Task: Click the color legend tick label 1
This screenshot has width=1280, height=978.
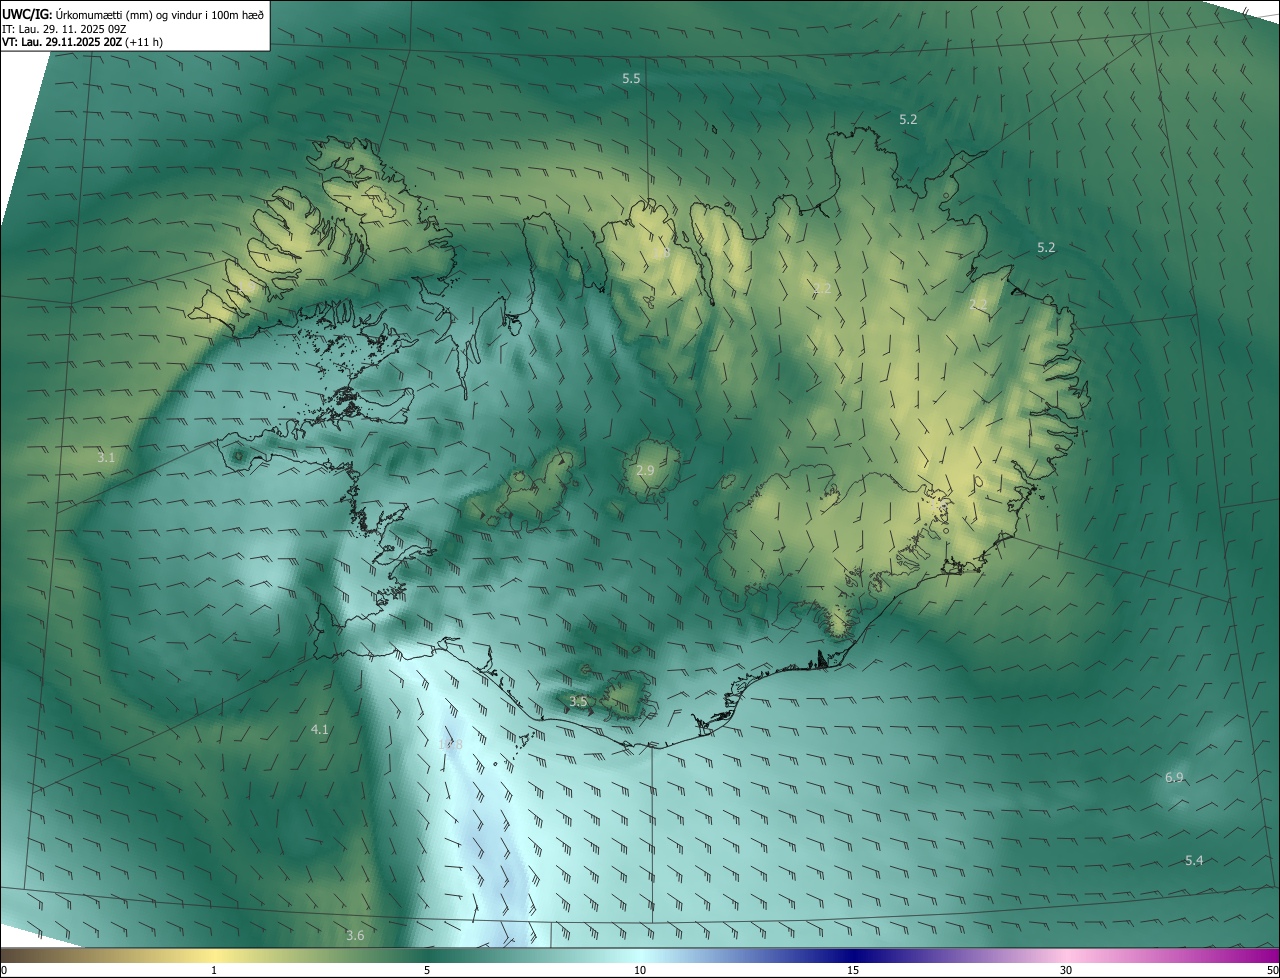Action: 214,970
